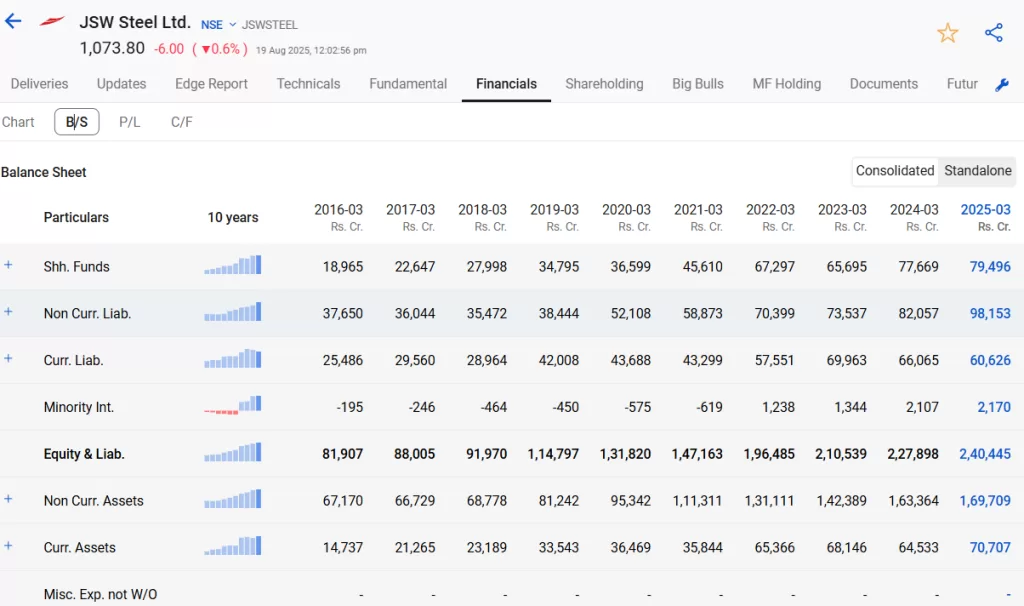Click Non Curr. Liab. 2023-03 value 73,537
1024x606 pixels.
(x=846, y=313)
